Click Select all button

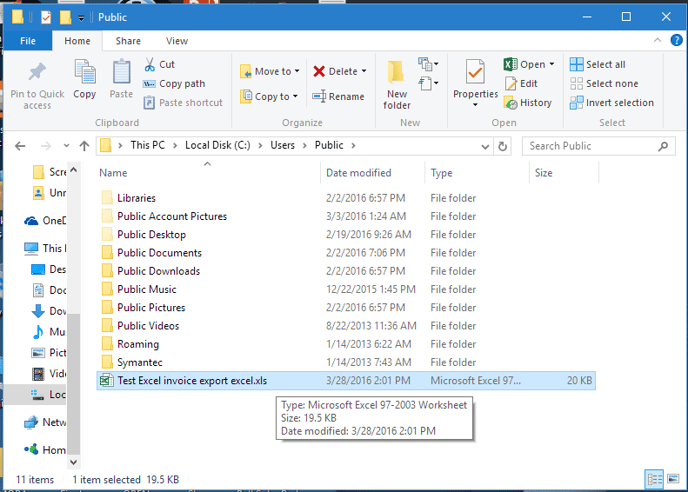point(598,65)
